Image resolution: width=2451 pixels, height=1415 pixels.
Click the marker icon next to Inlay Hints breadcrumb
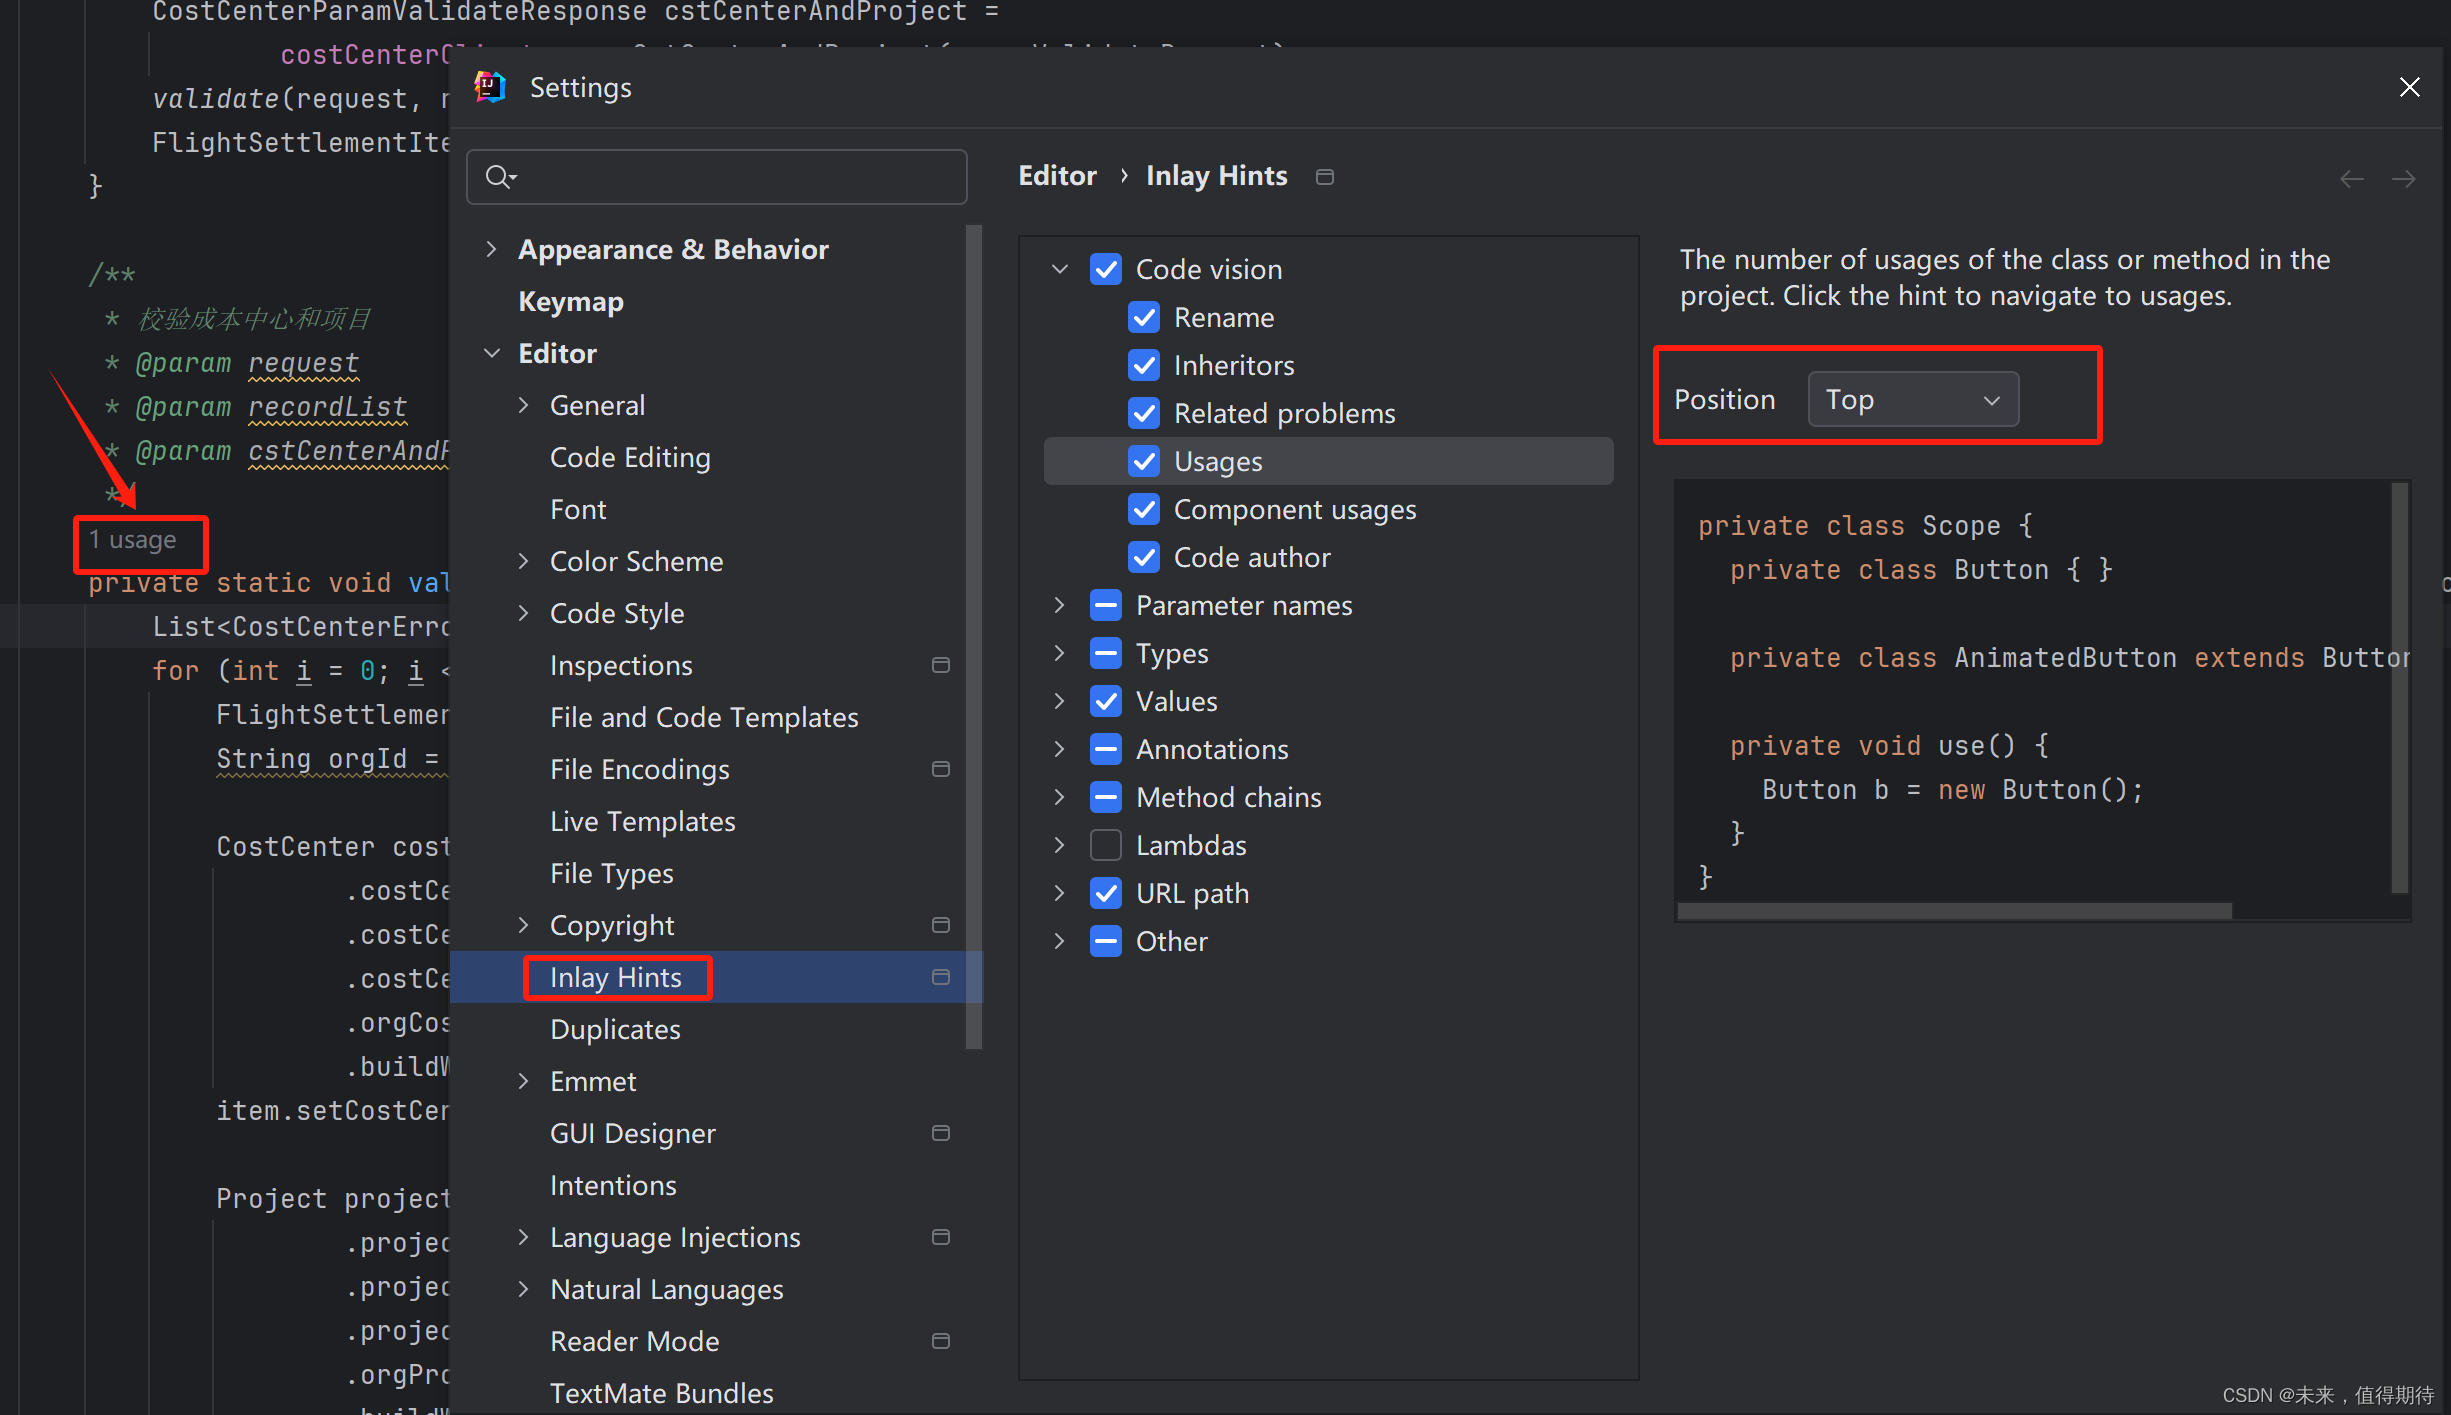pyautogui.click(x=1325, y=177)
